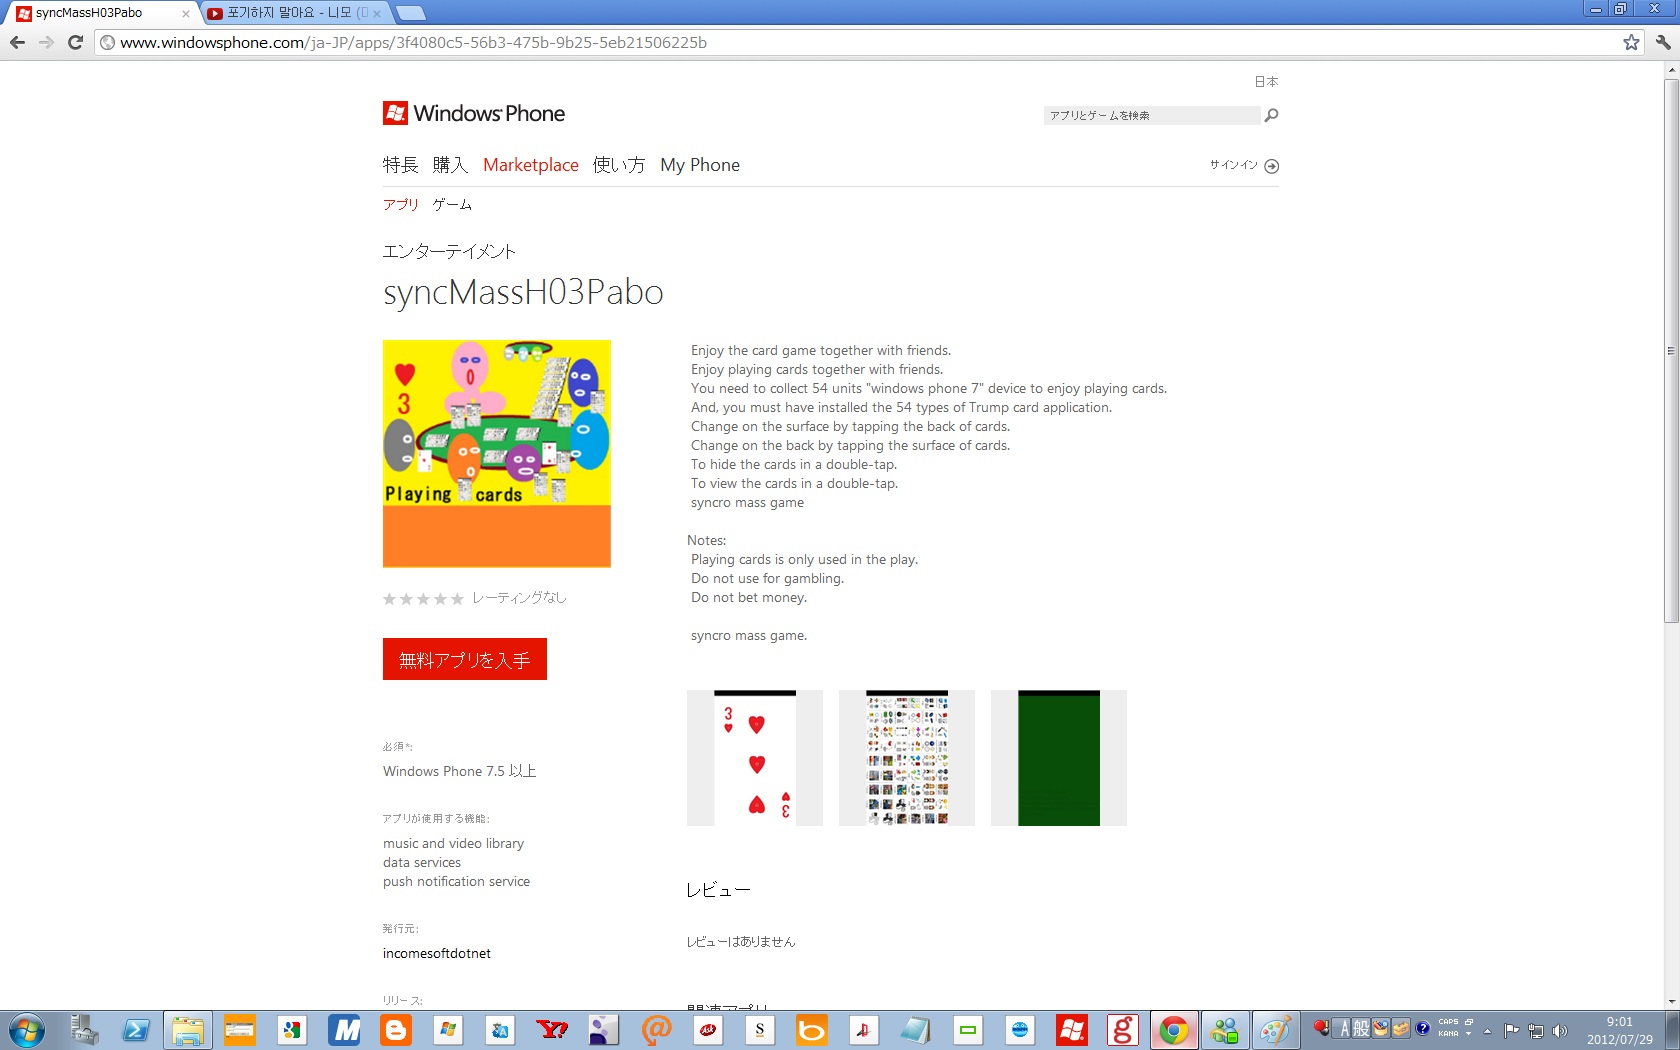The image size is (1680, 1050).
Task: Open the green card back screenshot thumbnail
Action: point(1059,758)
